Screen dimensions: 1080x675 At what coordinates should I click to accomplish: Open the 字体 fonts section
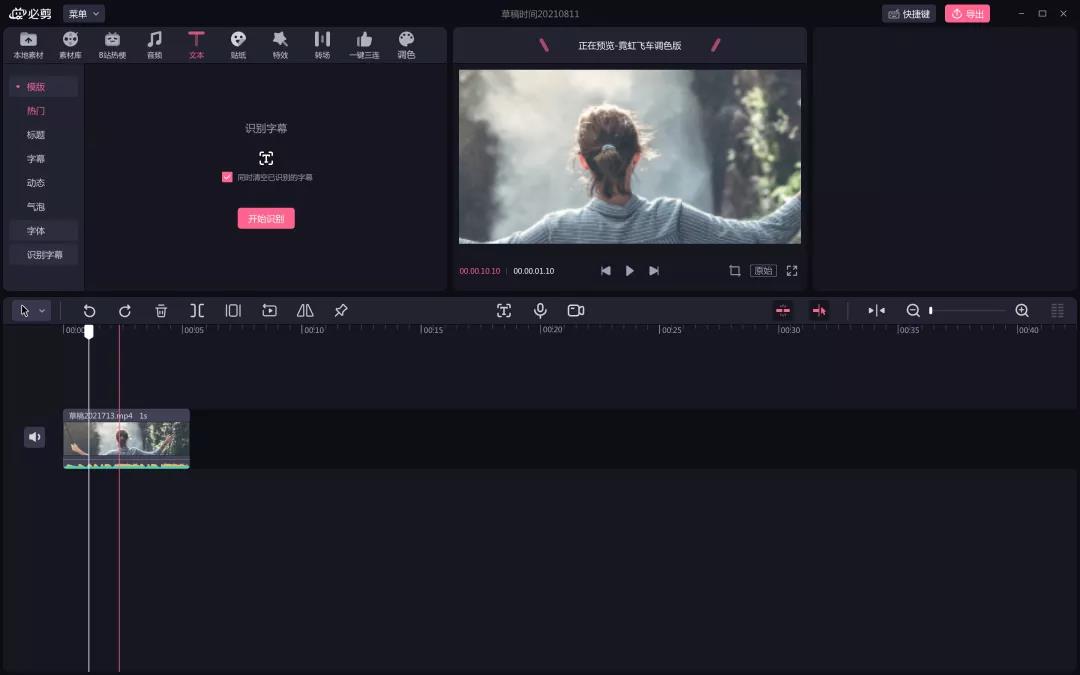[x=43, y=231]
